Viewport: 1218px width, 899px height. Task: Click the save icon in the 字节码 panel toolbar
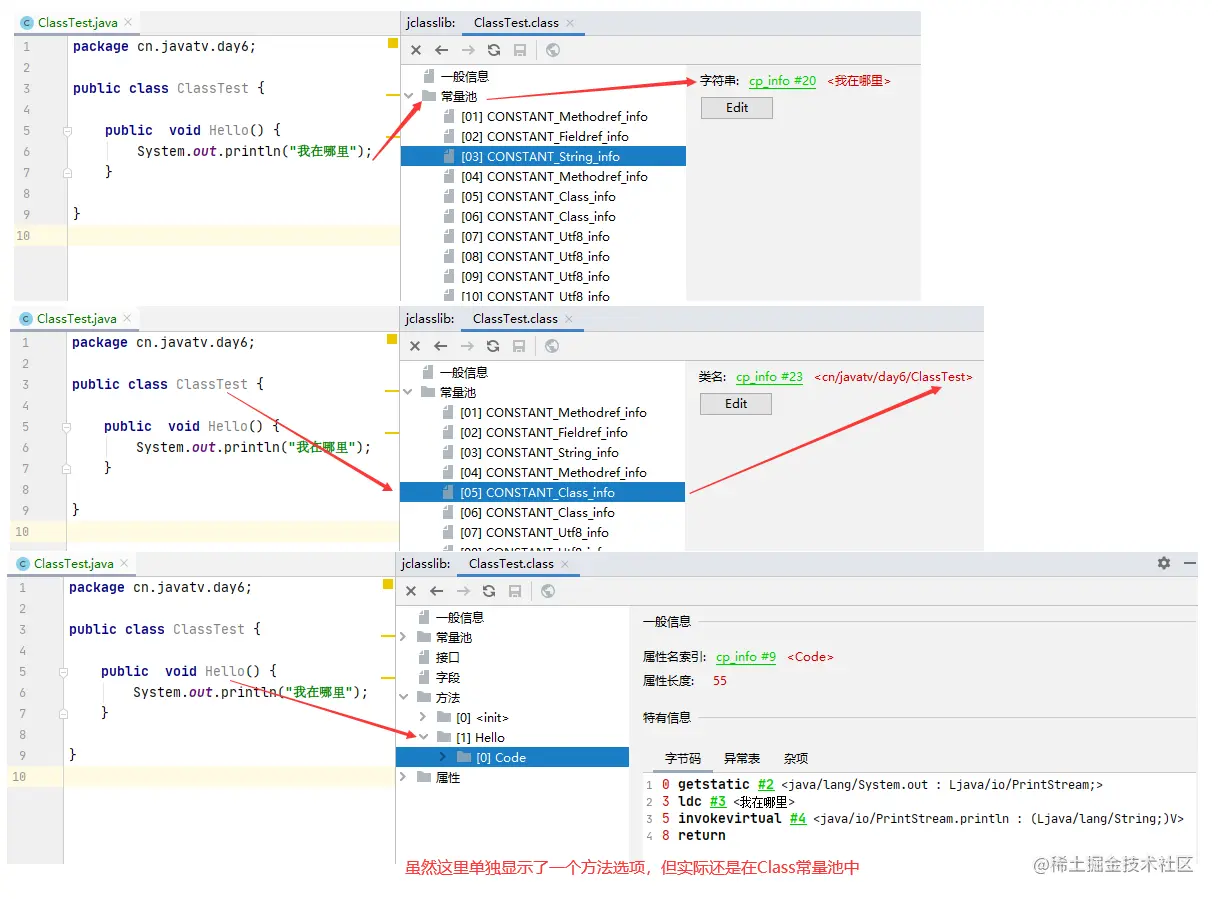tap(515, 591)
